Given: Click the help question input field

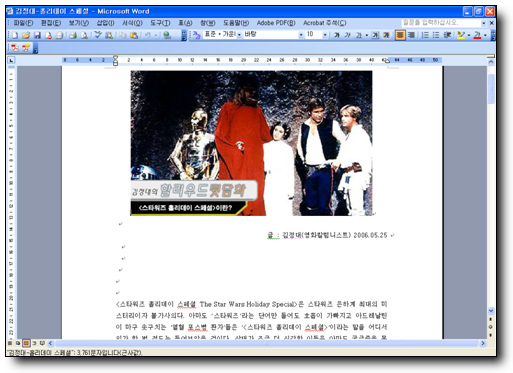Looking at the screenshot, I should point(441,23).
